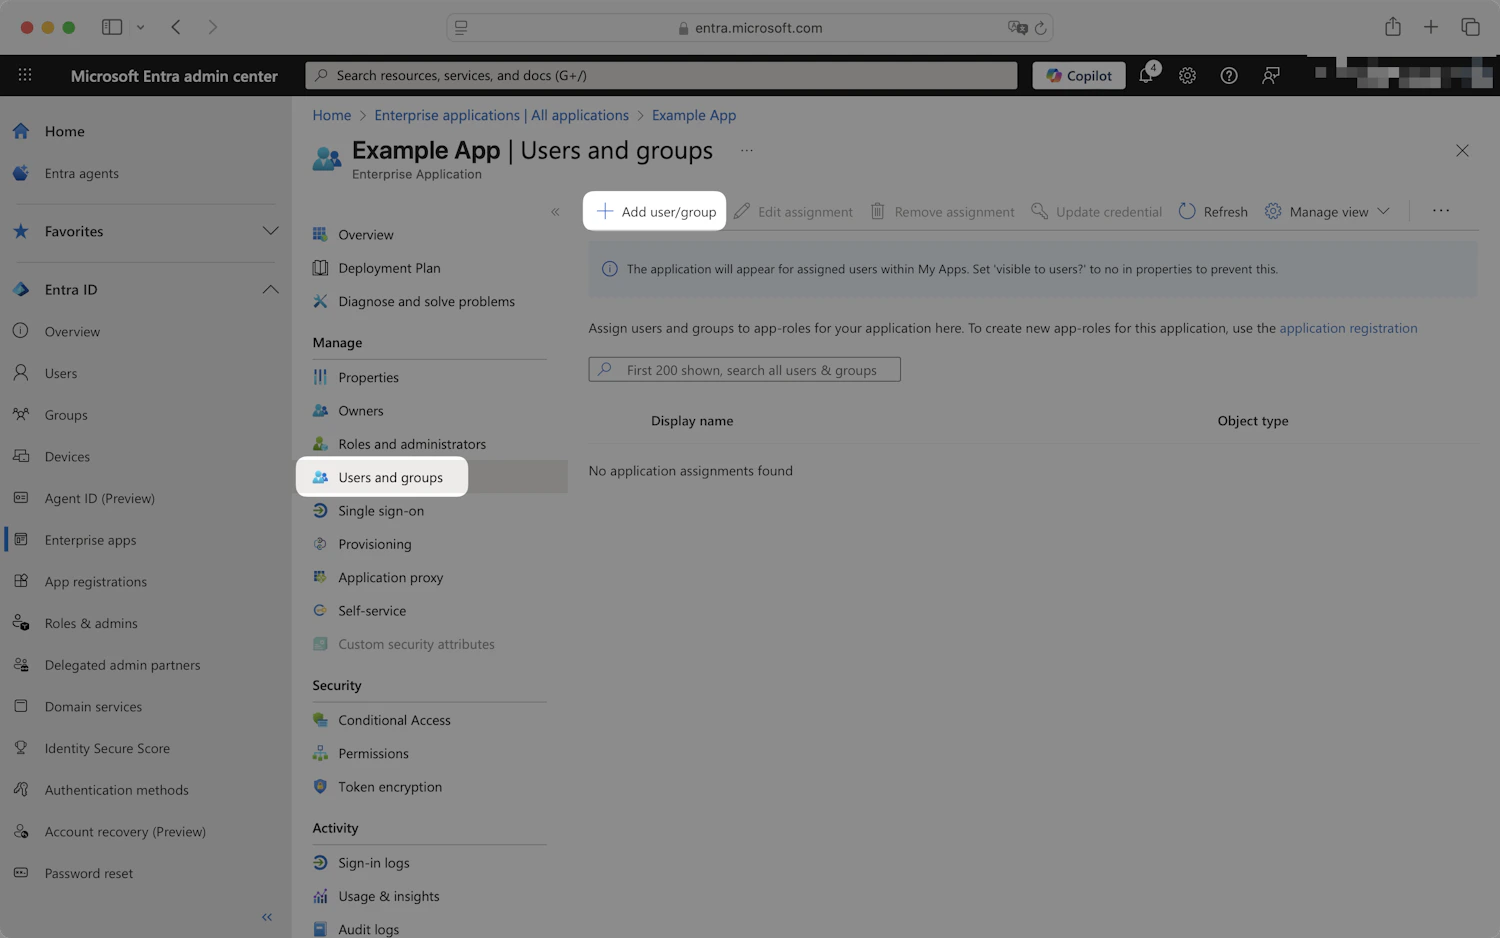Open App registrations in sidebar
1500x938 pixels.
coord(95,582)
